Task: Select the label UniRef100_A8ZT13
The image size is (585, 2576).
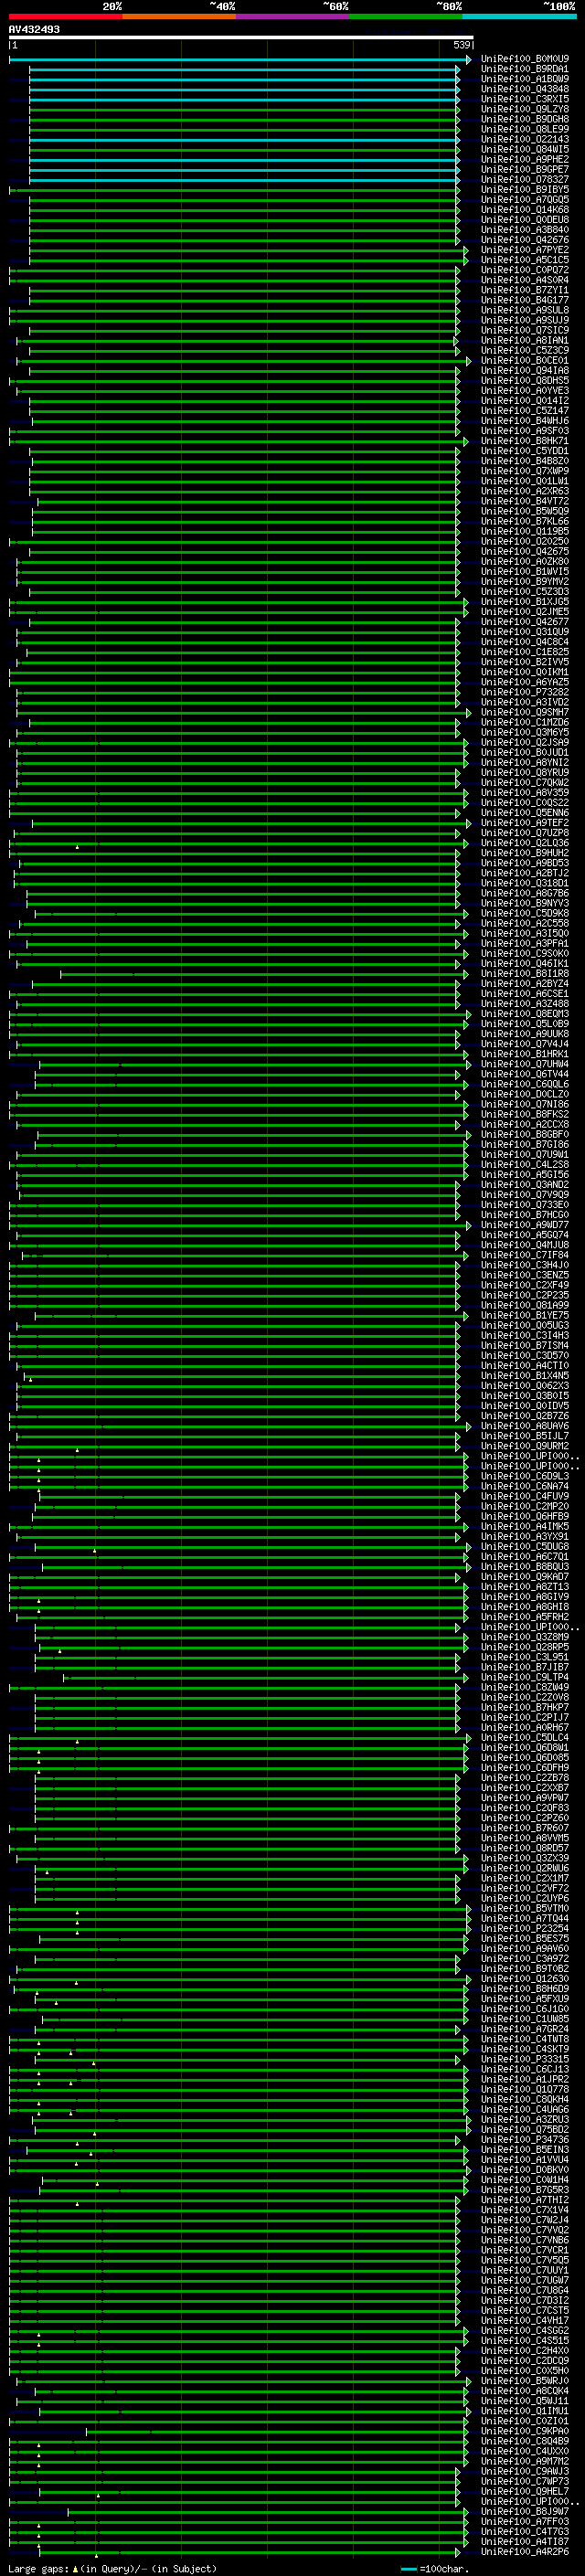Action: (x=525, y=1587)
